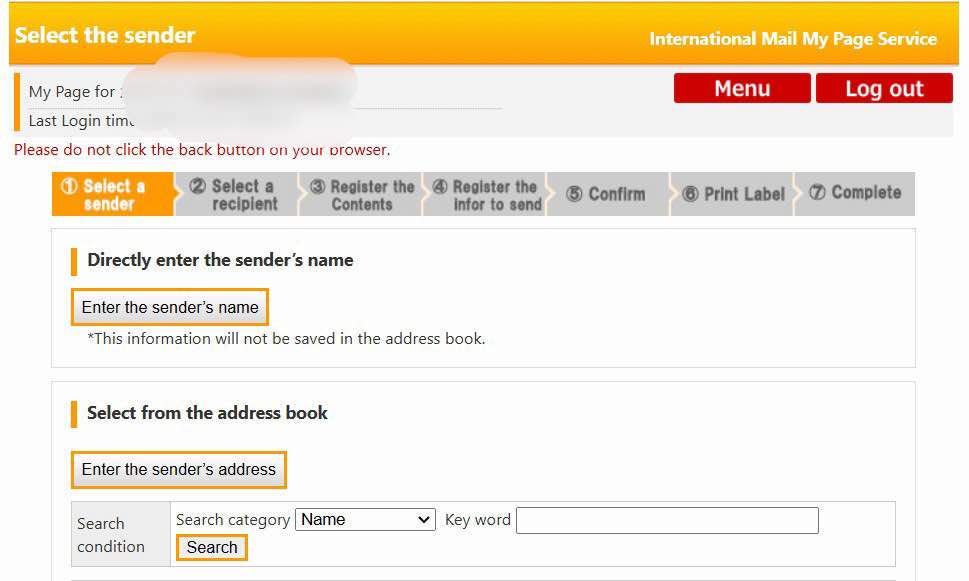
Task: Select step 1 'Select a sender' tab
Action: coord(112,194)
